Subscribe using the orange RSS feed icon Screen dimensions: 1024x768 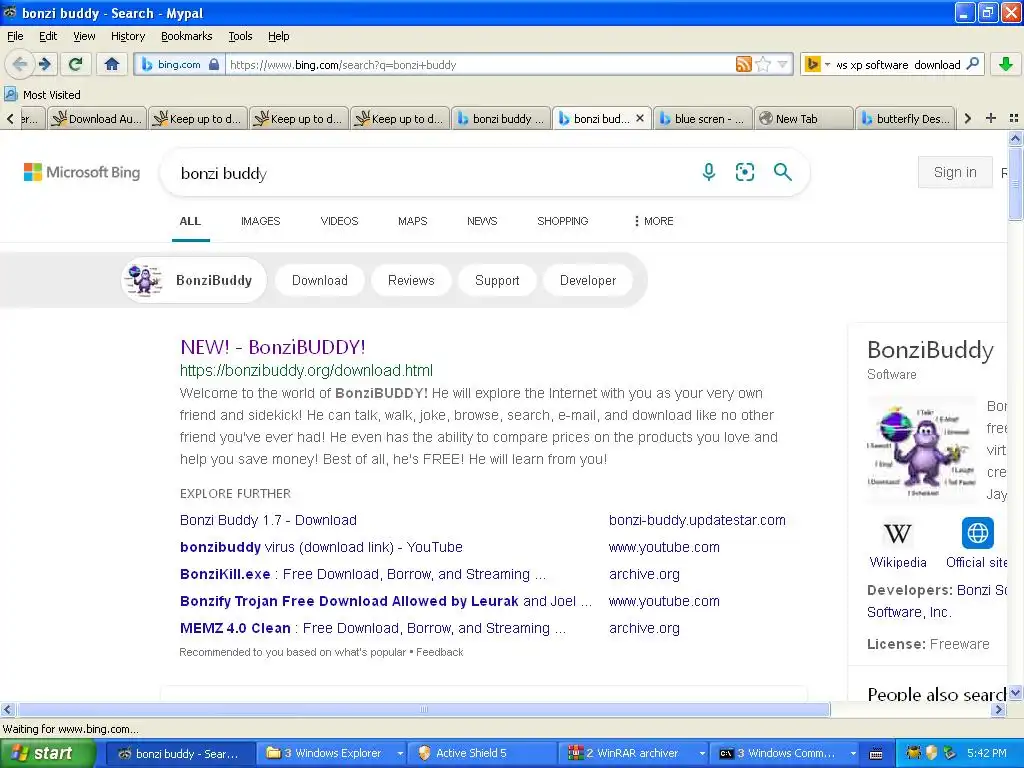[743, 64]
